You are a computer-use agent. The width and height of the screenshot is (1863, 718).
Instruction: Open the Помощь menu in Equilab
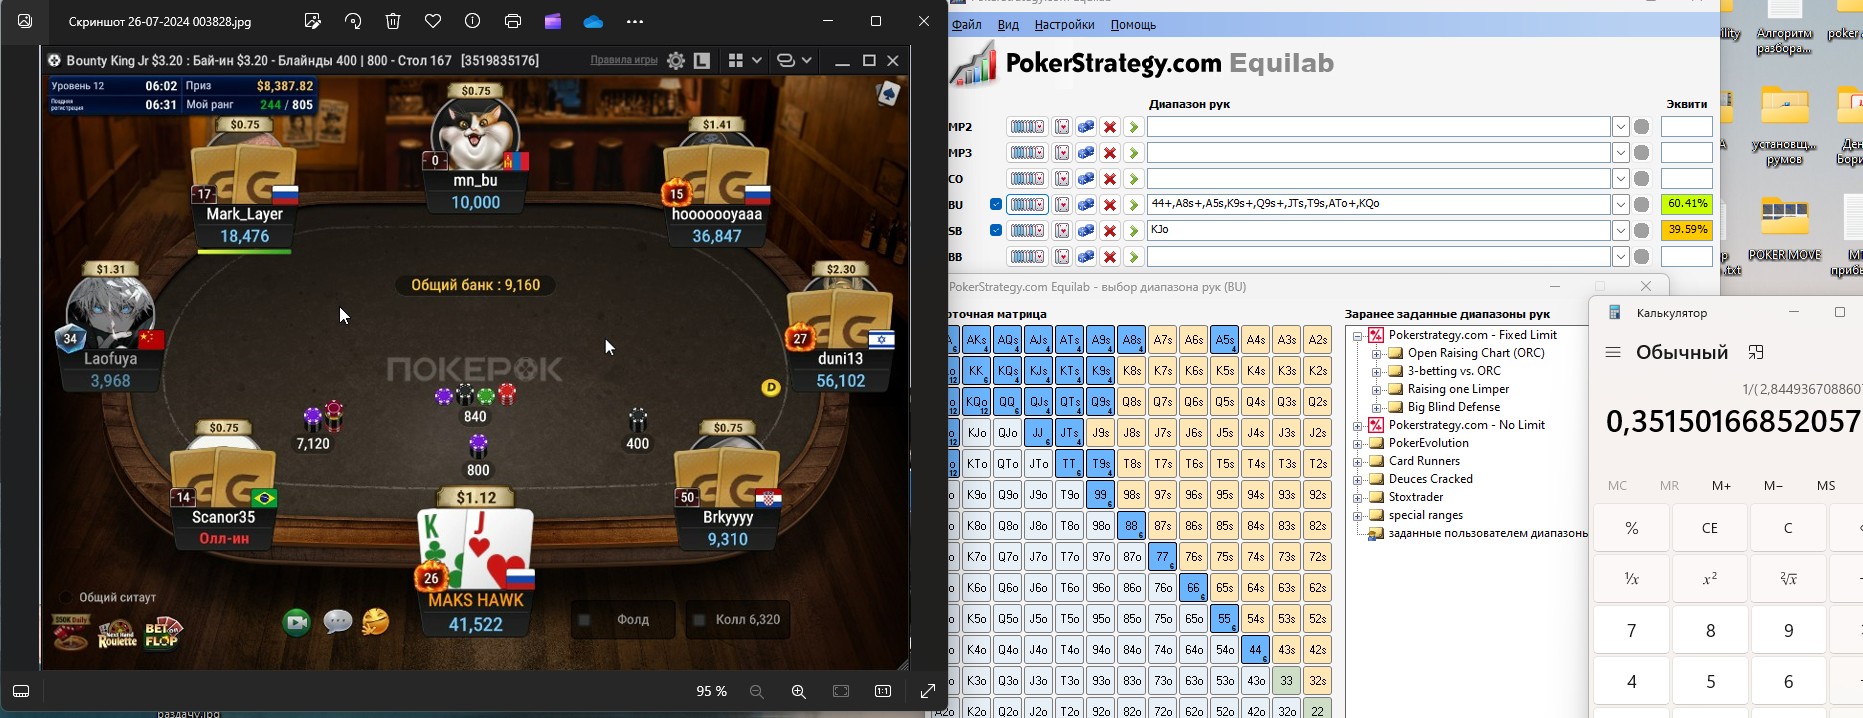click(1133, 24)
